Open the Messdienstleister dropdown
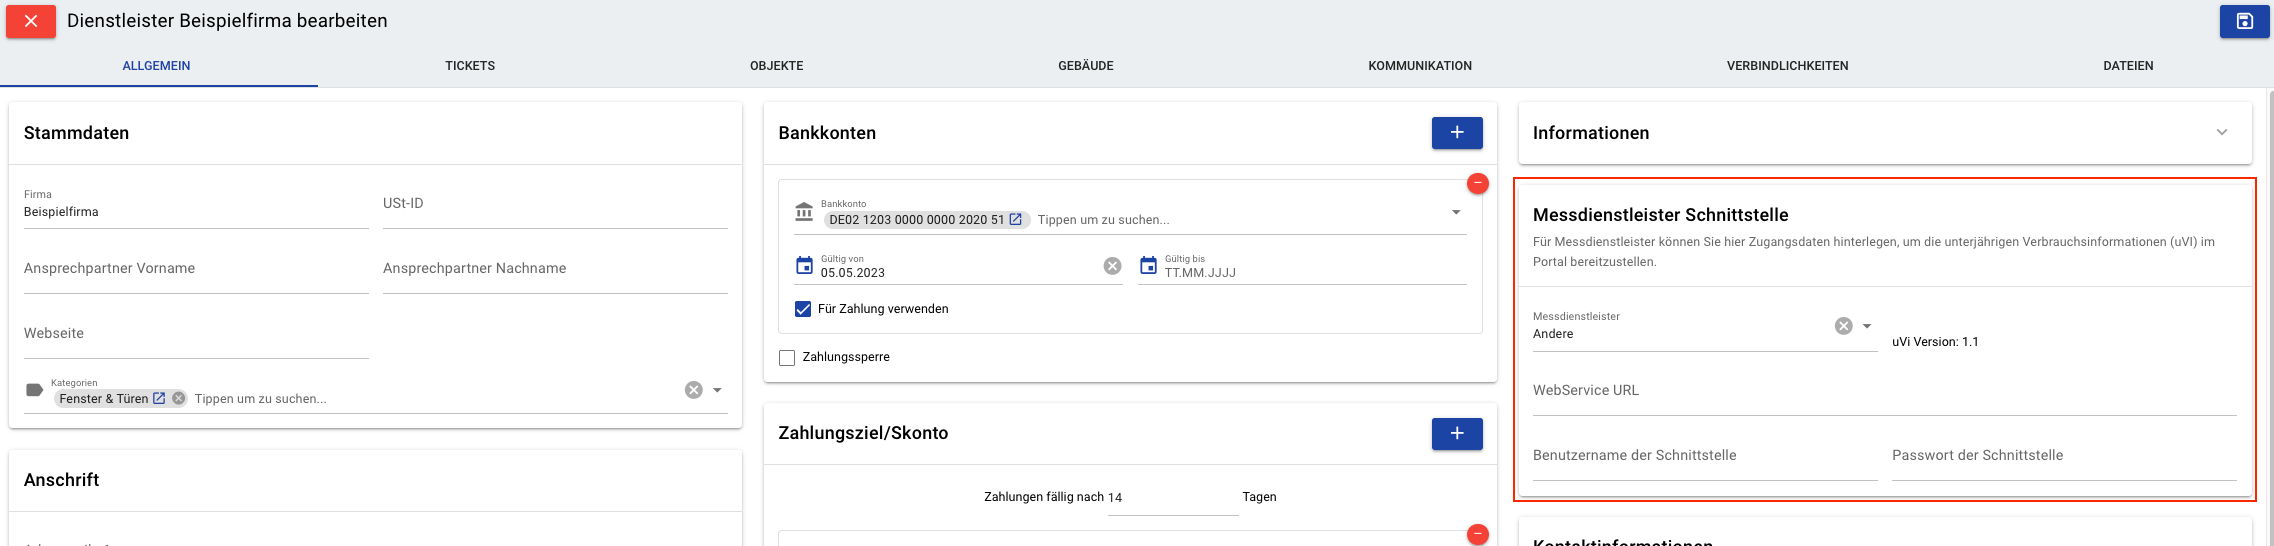This screenshot has height=546, width=2274. [x=1867, y=326]
